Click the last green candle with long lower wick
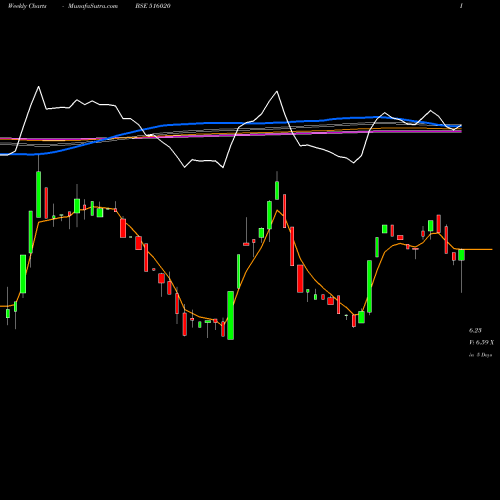The image size is (500, 500). tap(461, 255)
